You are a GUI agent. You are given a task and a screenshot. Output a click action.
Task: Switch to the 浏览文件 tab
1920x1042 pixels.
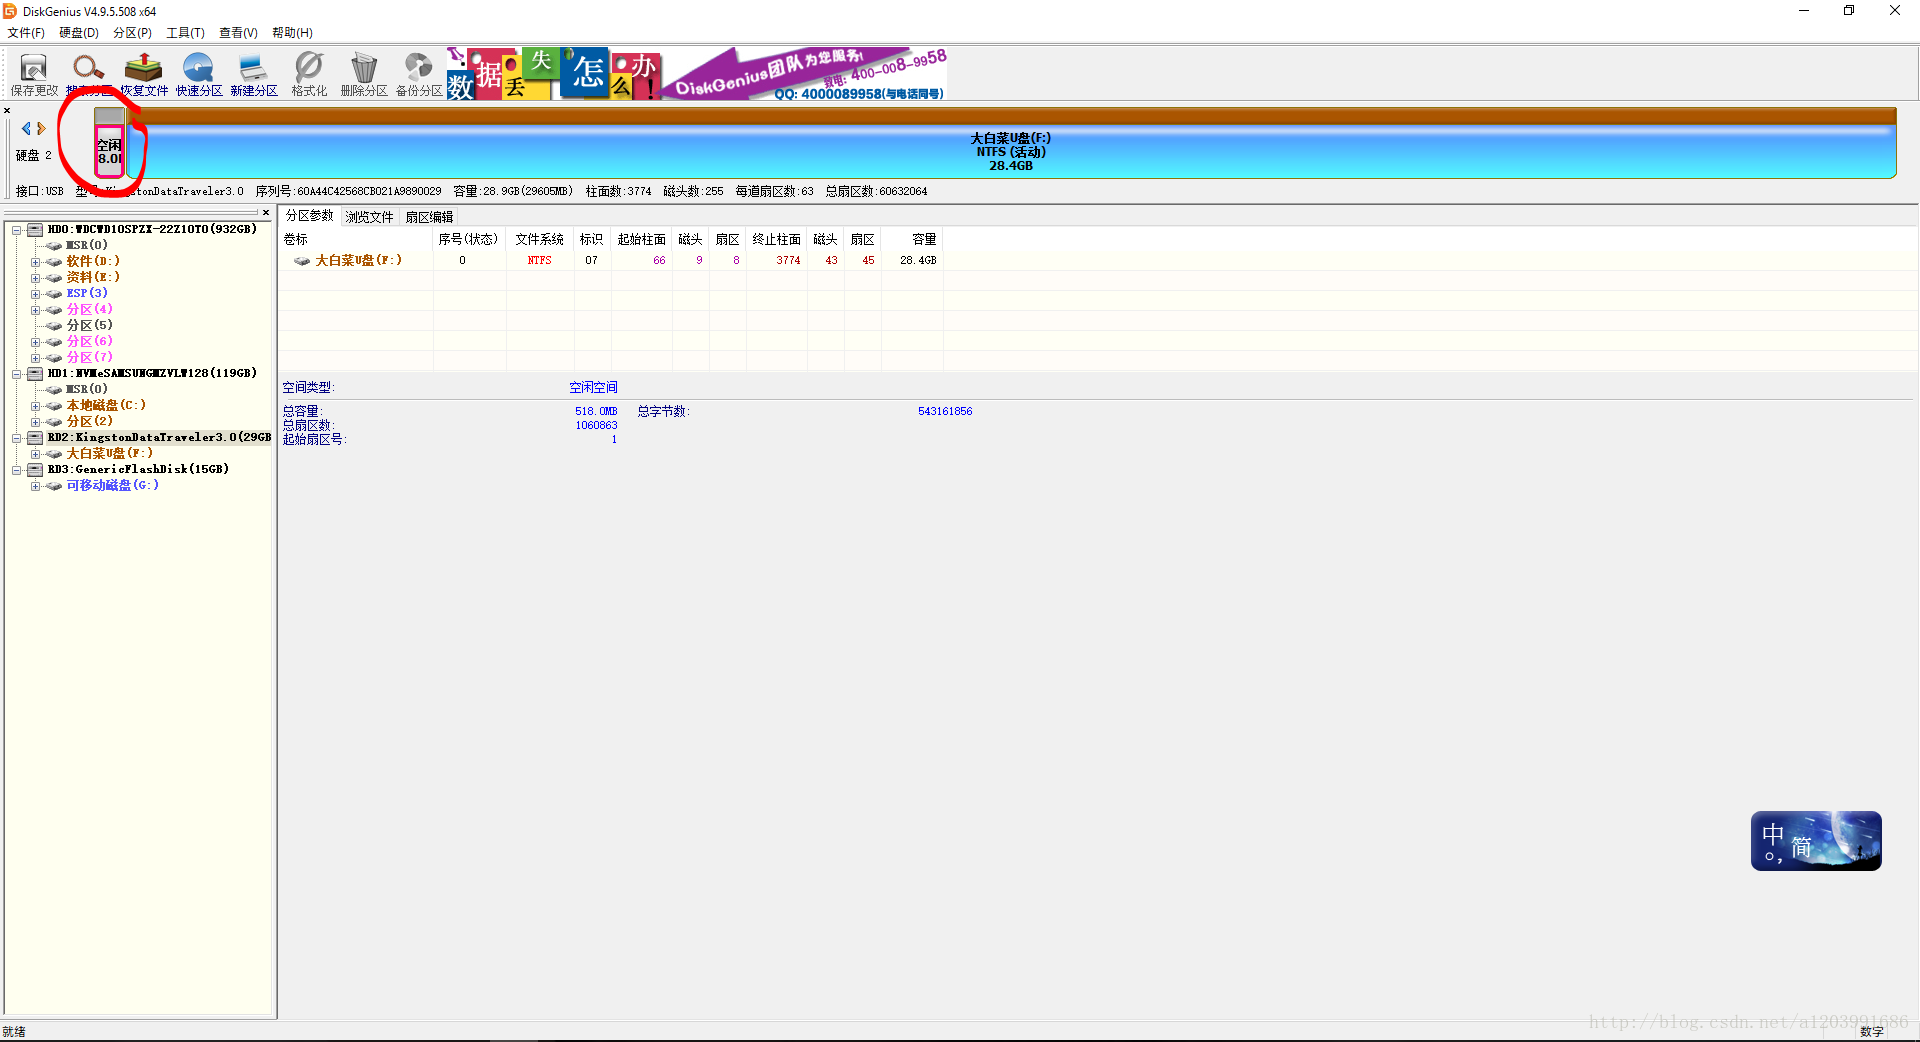coord(369,217)
